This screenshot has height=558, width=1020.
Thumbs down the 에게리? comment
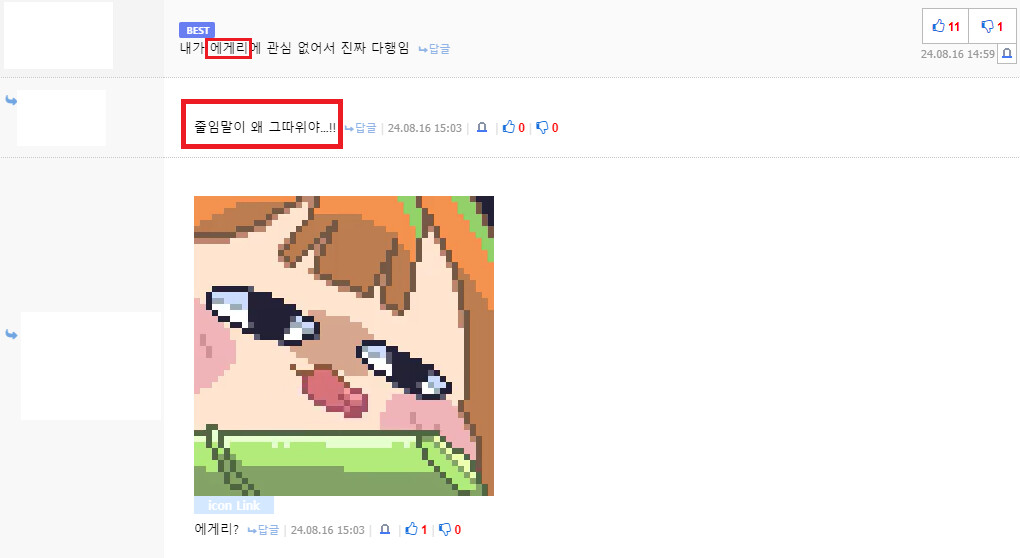click(x=450, y=529)
